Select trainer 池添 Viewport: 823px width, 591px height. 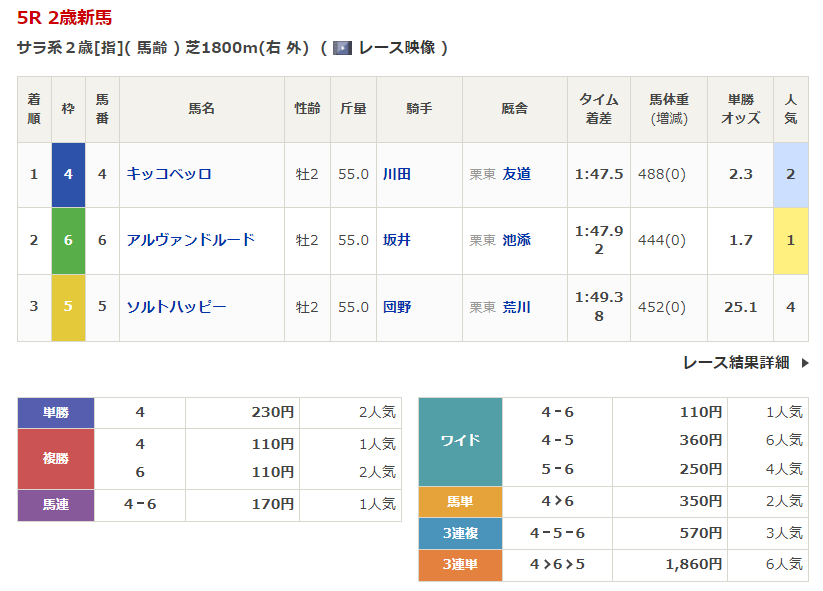pyautogui.click(x=517, y=240)
